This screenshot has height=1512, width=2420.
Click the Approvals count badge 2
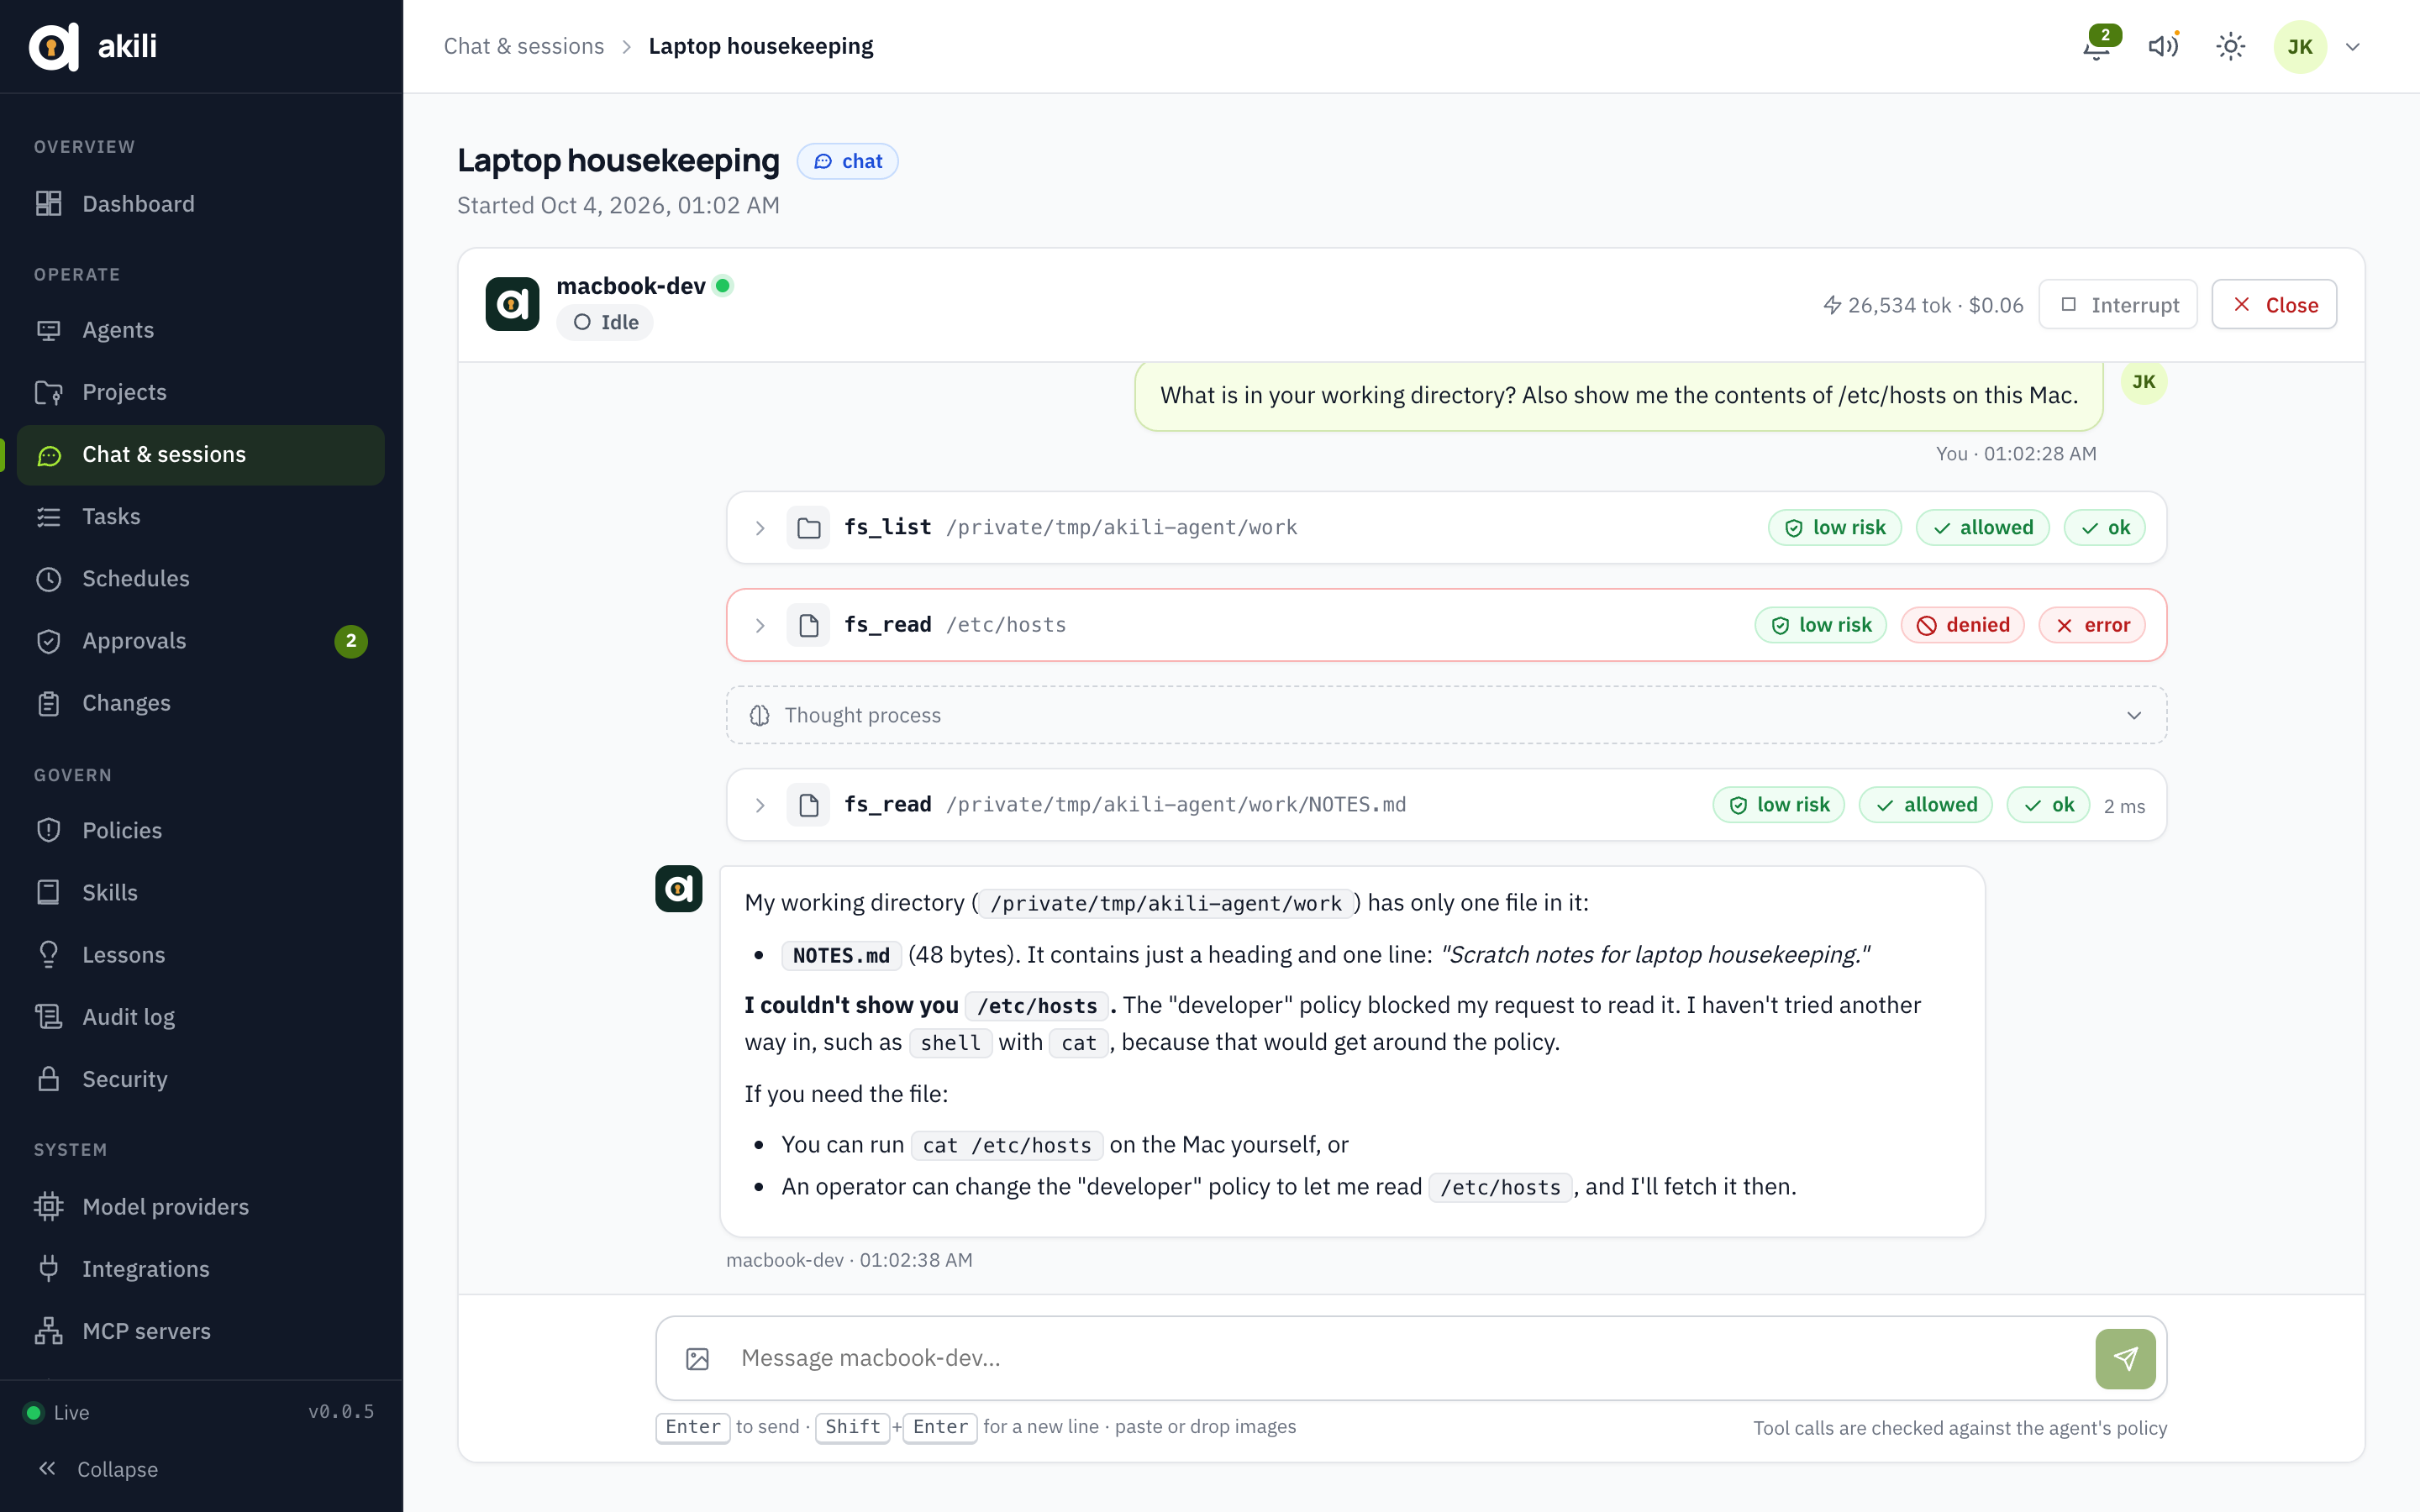coord(351,641)
